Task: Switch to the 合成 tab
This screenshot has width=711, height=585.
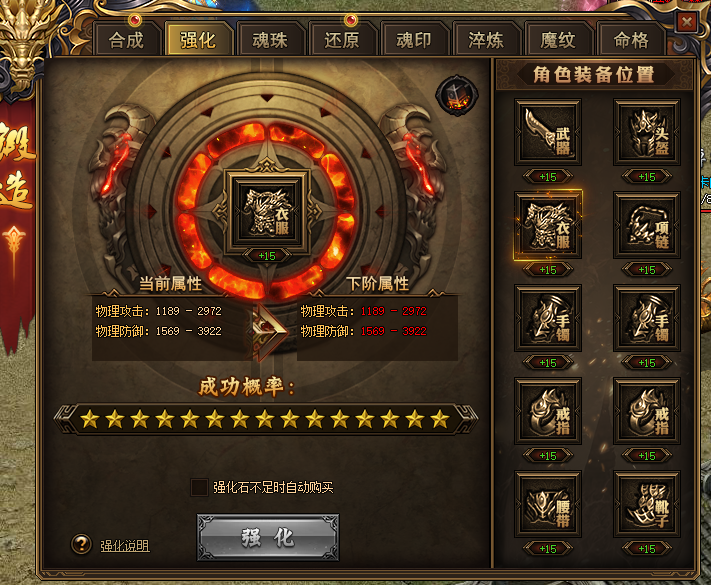Action: pos(127,40)
